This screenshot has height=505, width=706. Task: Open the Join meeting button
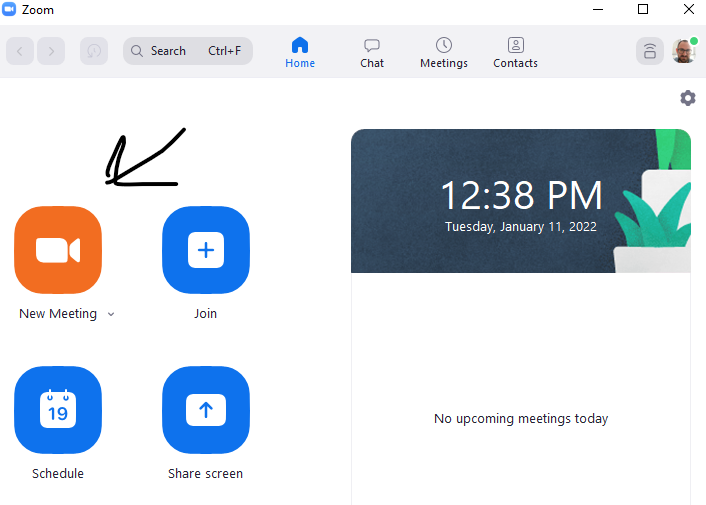(x=206, y=250)
